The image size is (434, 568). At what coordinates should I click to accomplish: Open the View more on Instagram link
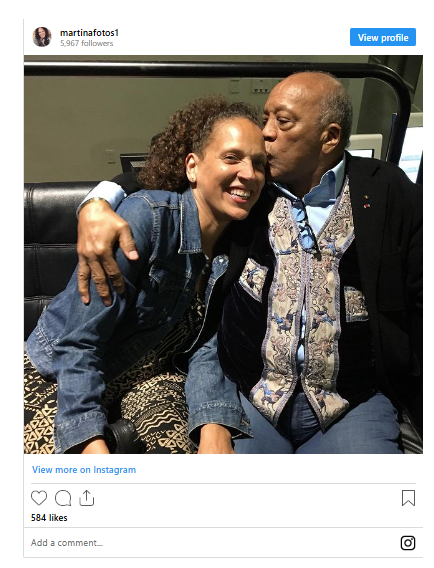[84, 470]
